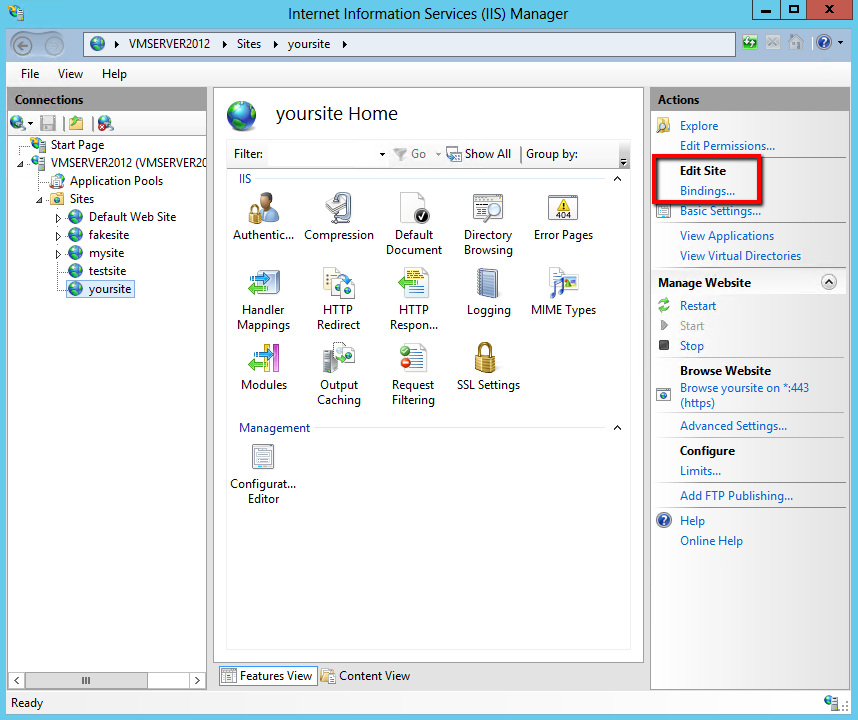858x720 pixels.
Task: Stop the yoursite website
Action: 691,345
